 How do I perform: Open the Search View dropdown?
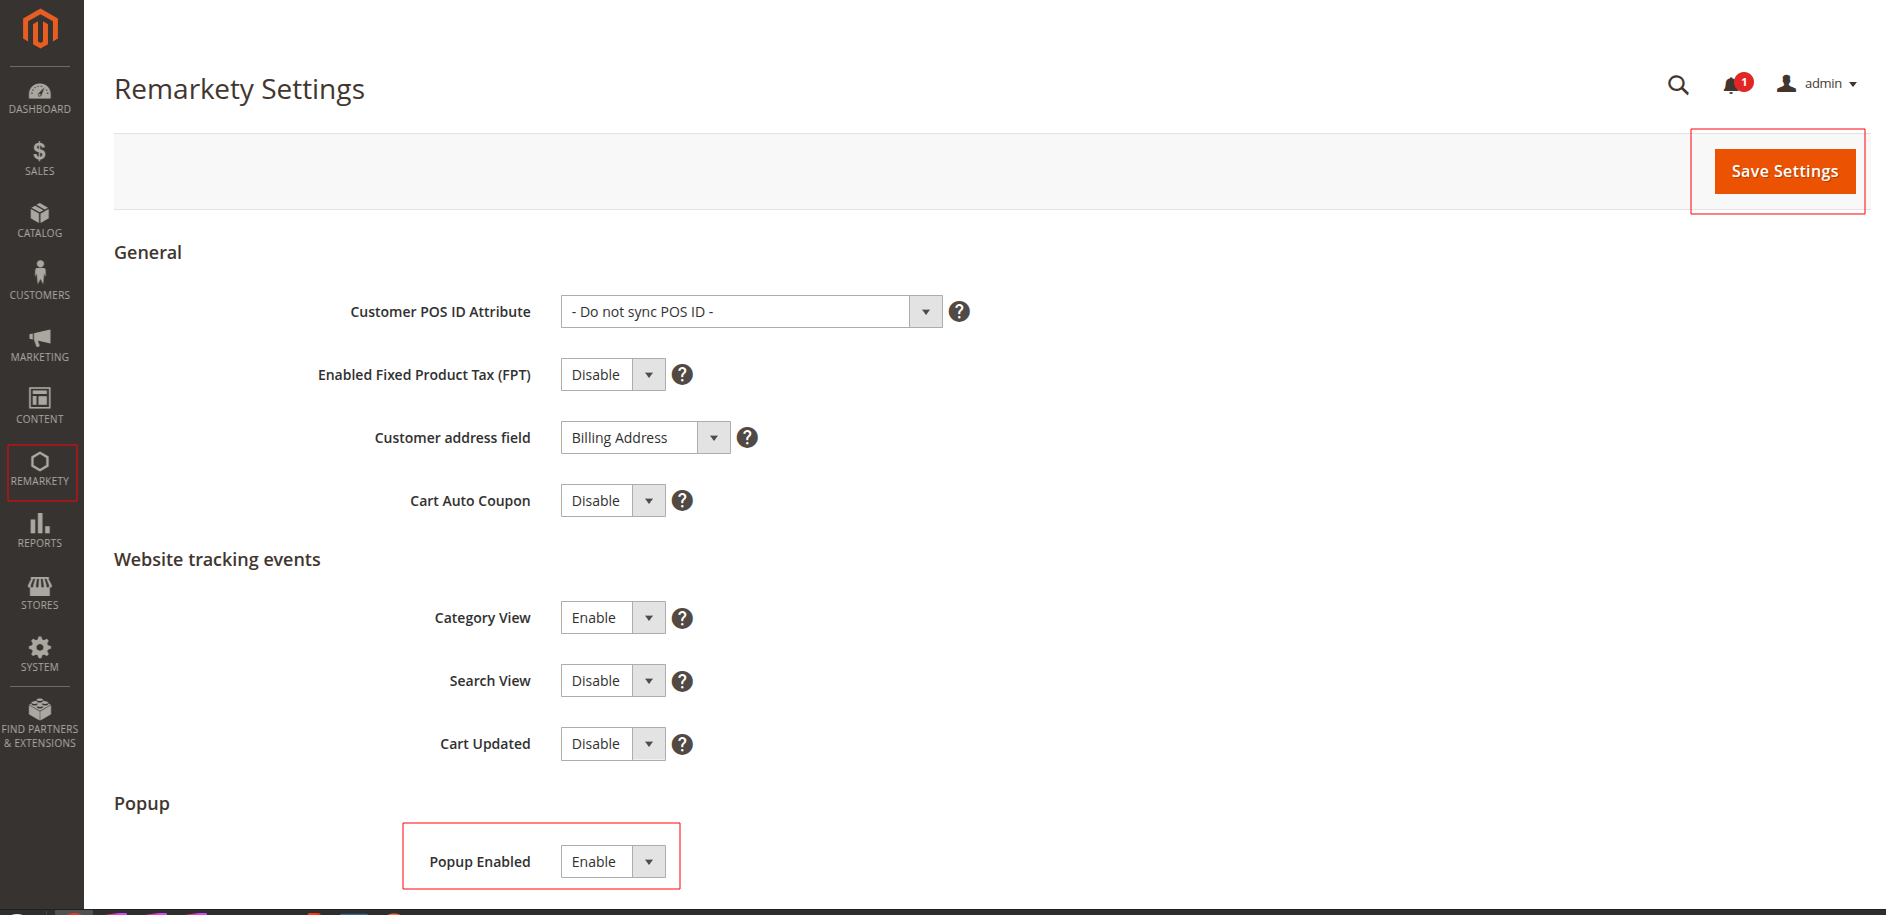point(613,681)
